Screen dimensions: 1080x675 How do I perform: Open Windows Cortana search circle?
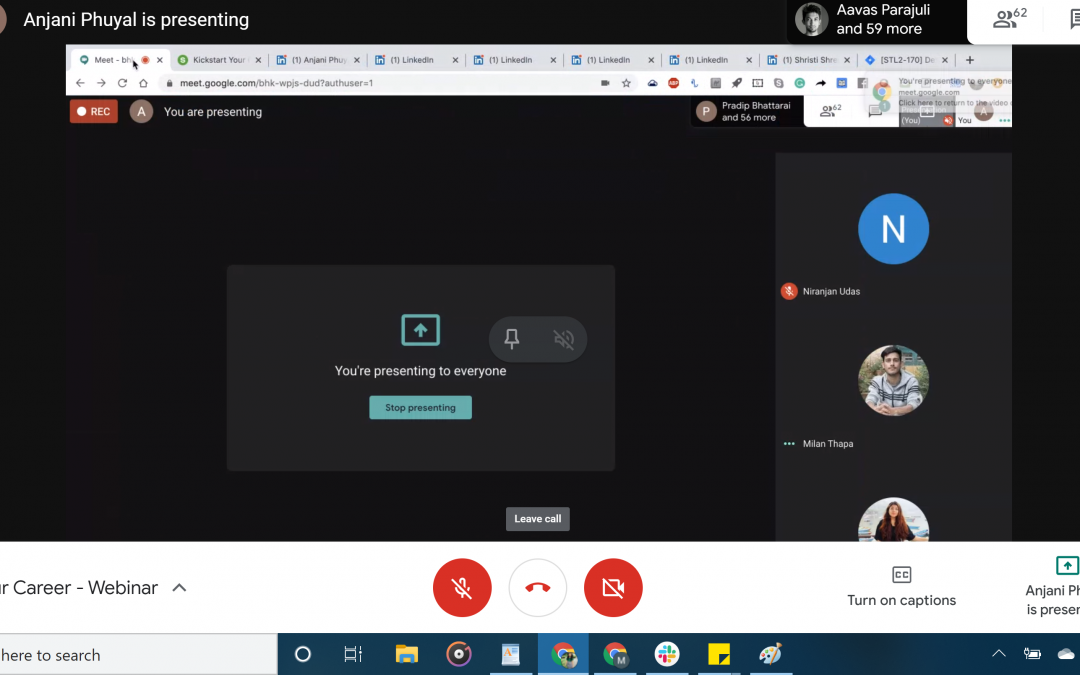click(302, 654)
